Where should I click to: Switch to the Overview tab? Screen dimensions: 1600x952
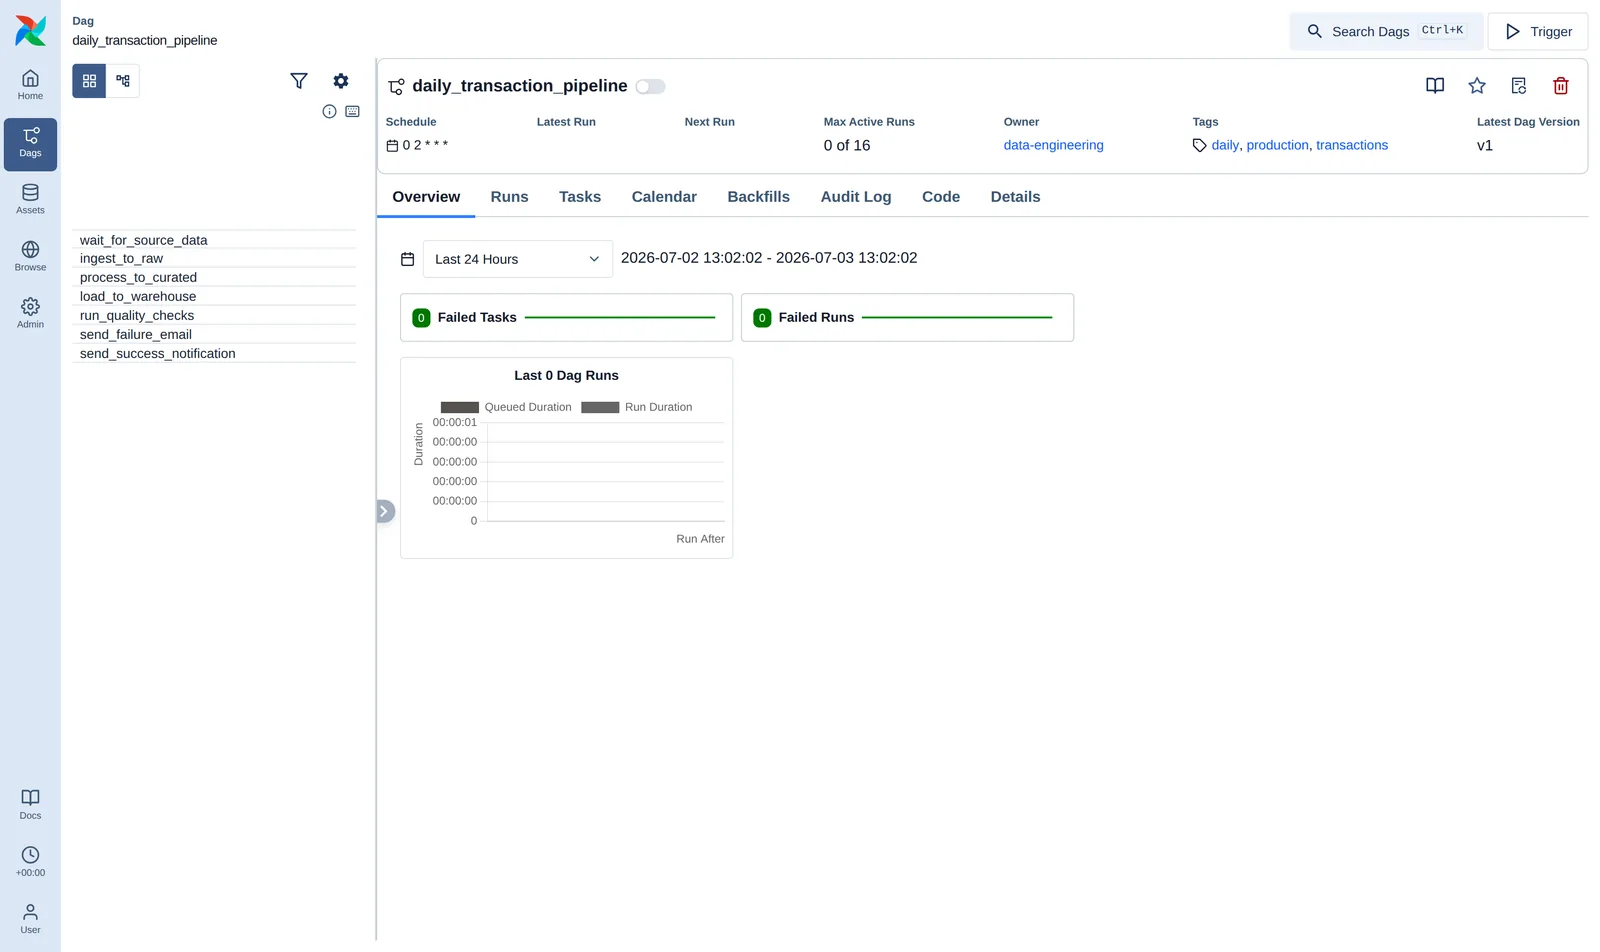pyautogui.click(x=426, y=197)
